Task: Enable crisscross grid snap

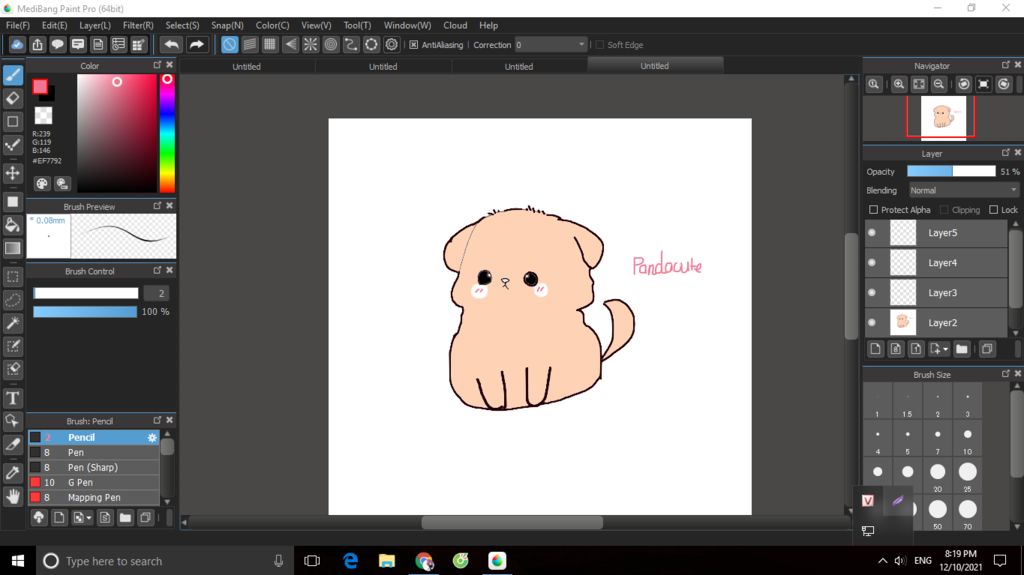Action: (270, 44)
